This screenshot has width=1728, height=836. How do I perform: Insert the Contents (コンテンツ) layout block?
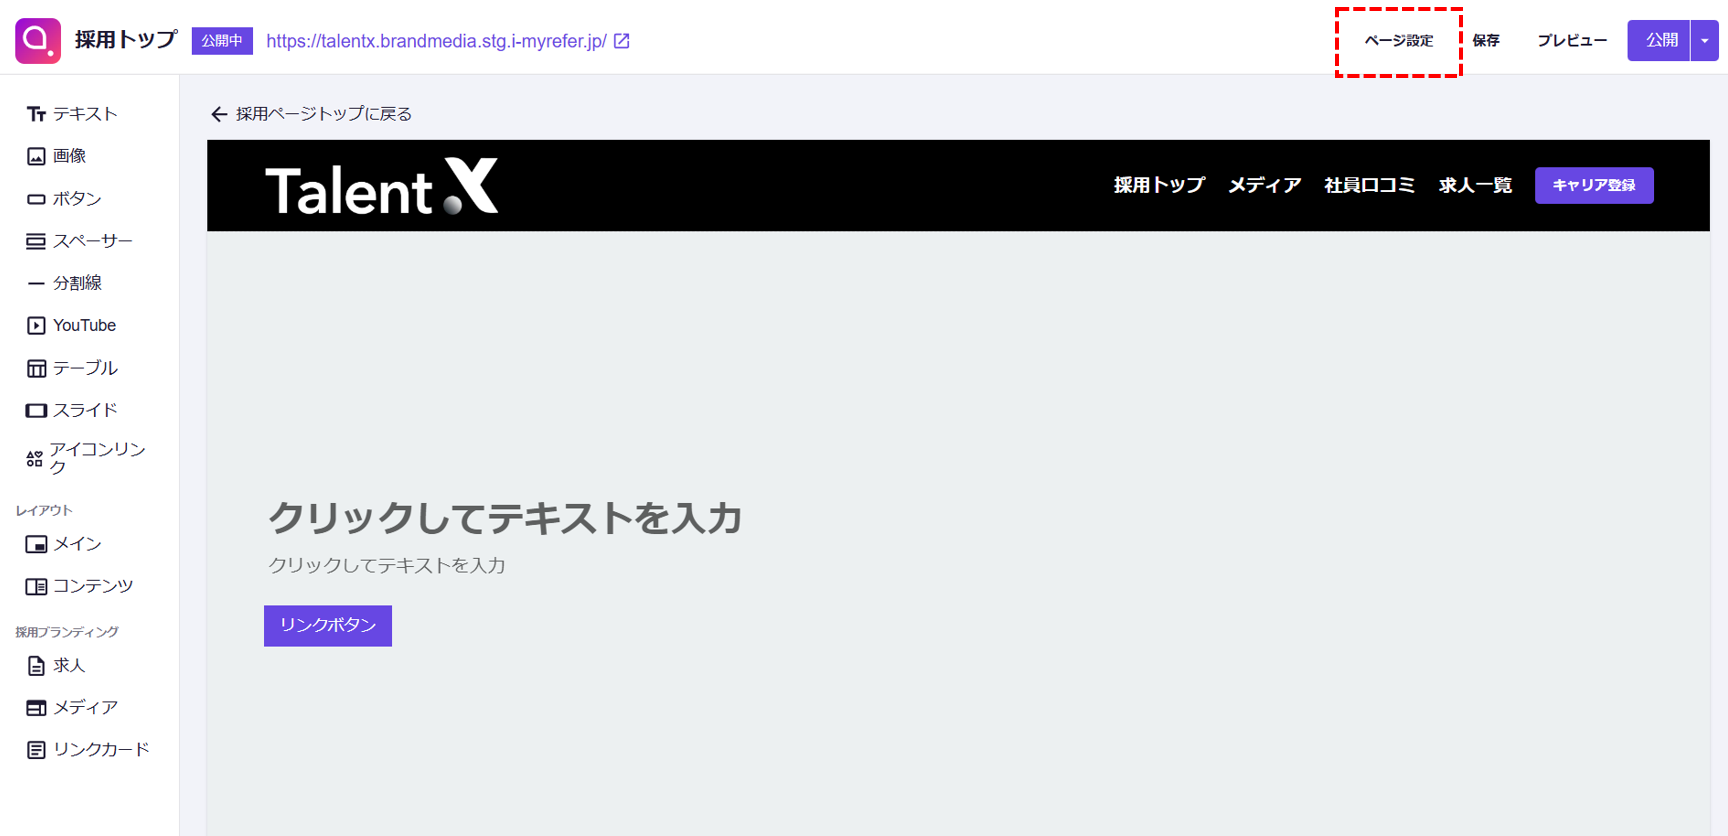pos(79,586)
